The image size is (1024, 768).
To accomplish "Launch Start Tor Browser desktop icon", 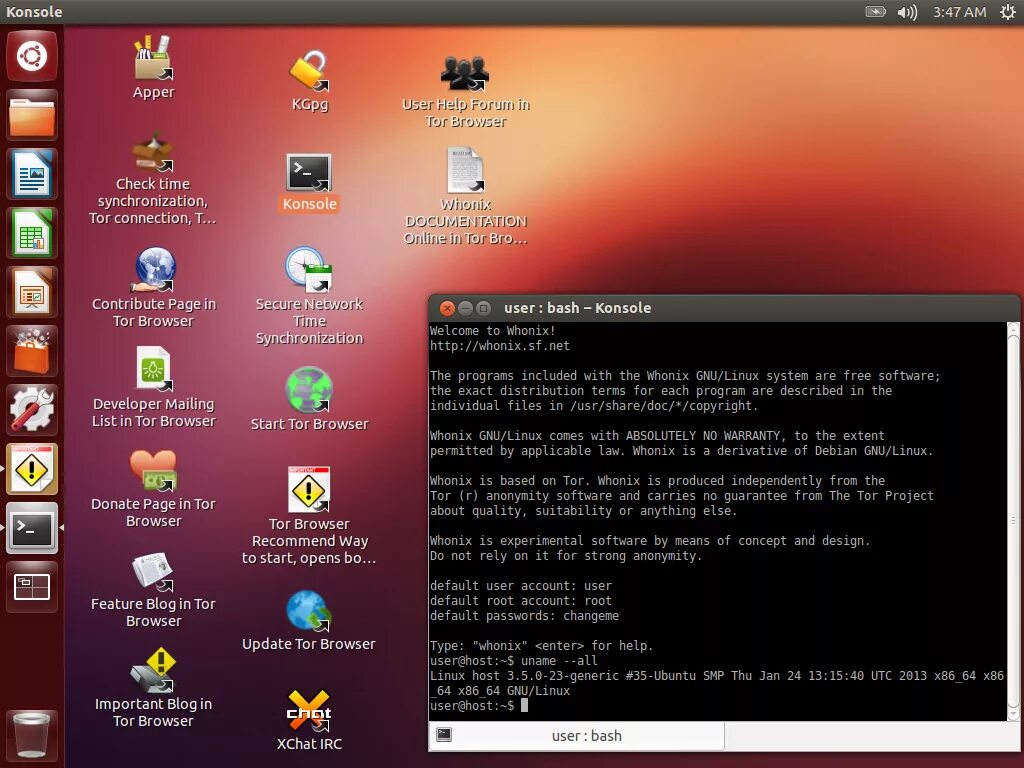I will [309, 399].
